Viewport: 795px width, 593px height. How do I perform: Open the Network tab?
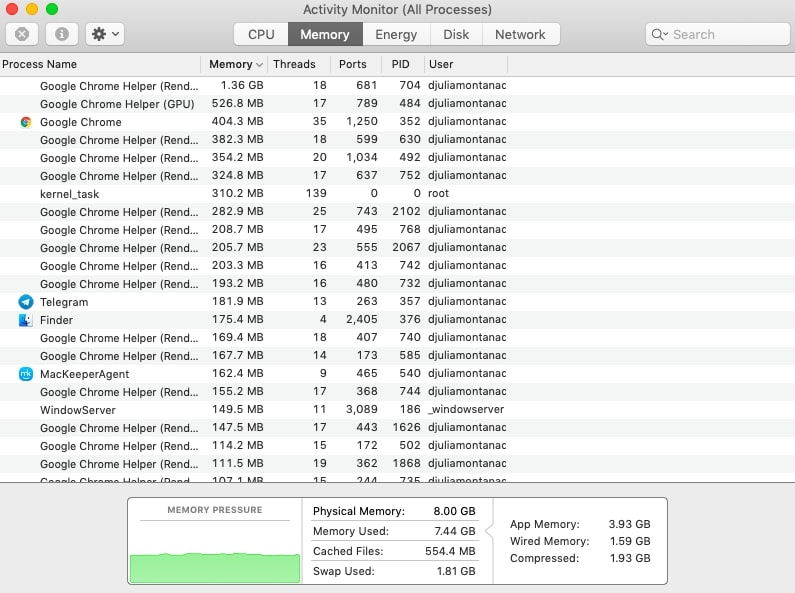[520, 34]
